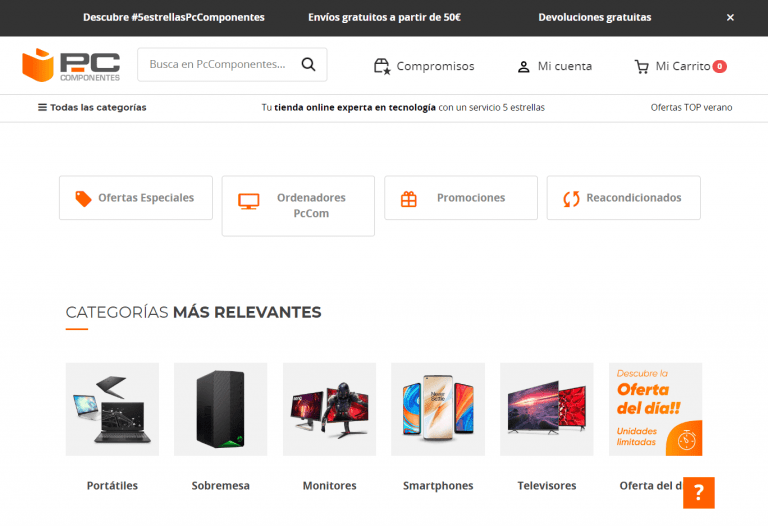
Task: Click the Compromisos shop star icon
Action: 382,66
